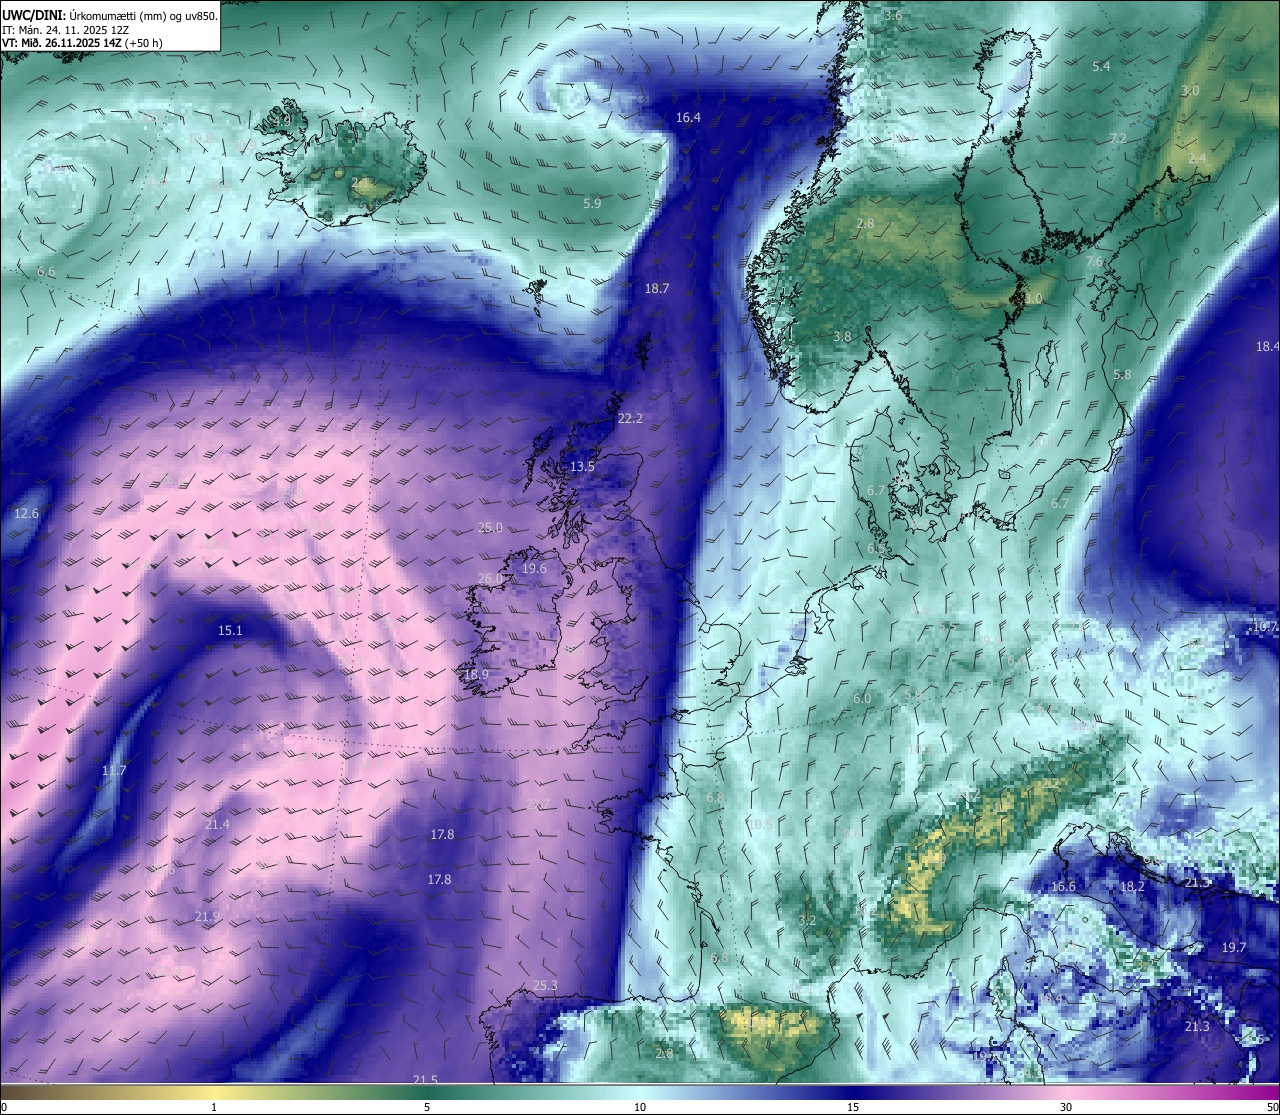This screenshot has height=1115, width=1280.
Task: Click the 5.4 value label
Action: pos(1101,66)
